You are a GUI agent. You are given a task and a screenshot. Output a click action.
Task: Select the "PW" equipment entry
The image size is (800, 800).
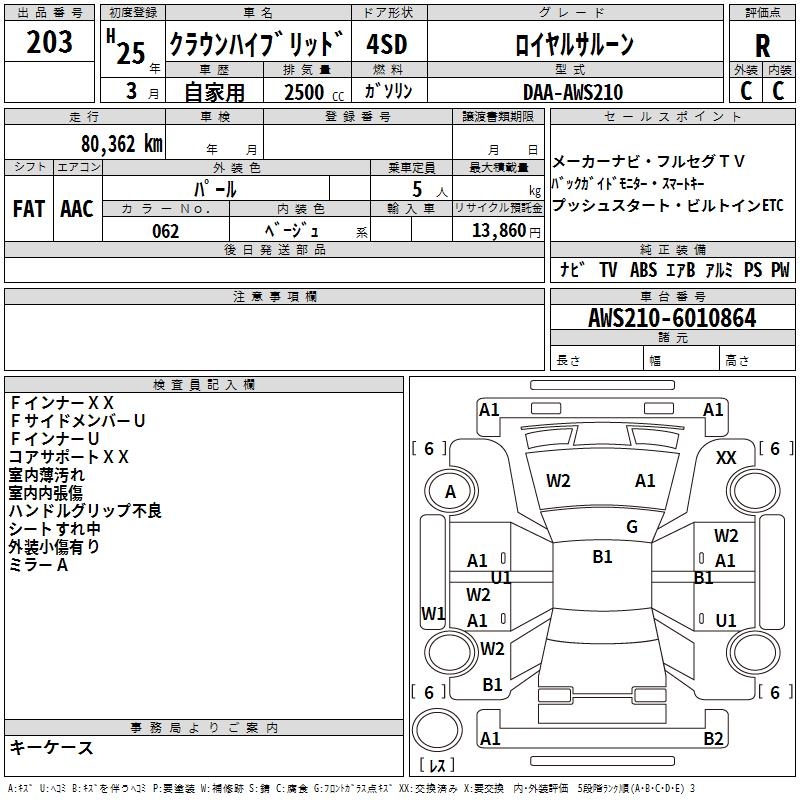tap(780, 269)
